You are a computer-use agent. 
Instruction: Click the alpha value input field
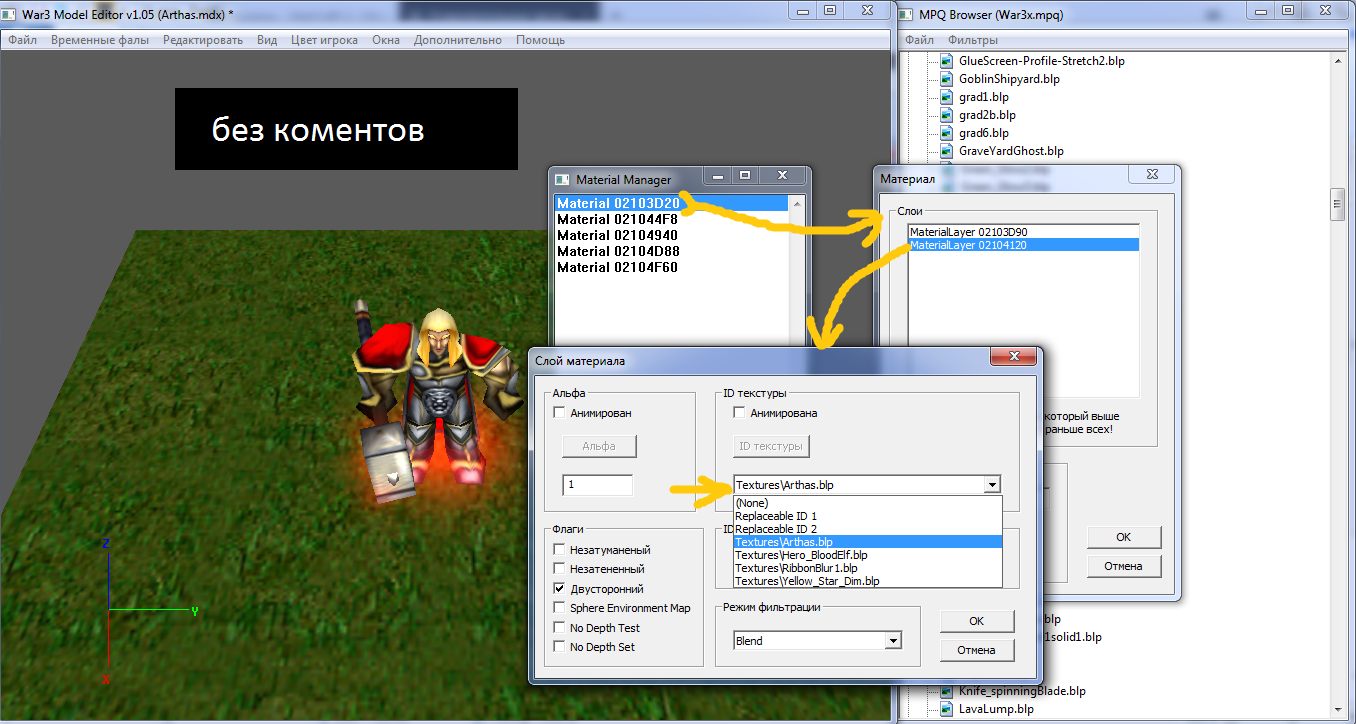pyautogui.click(x=598, y=485)
